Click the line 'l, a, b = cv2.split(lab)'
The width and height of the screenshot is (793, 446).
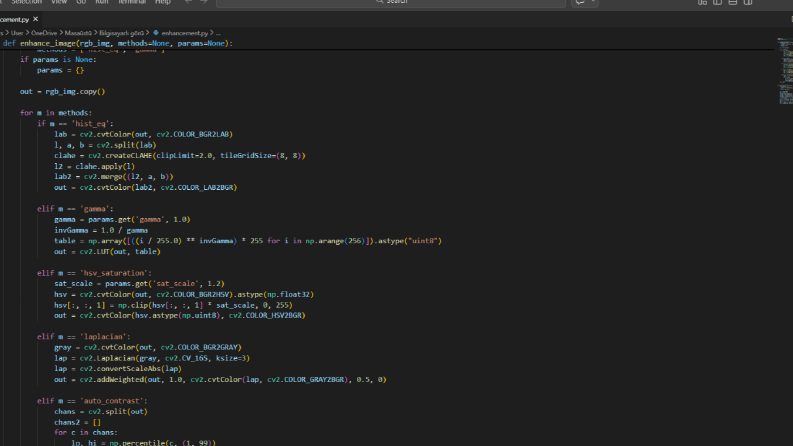pyautogui.click(x=105, y=145)
